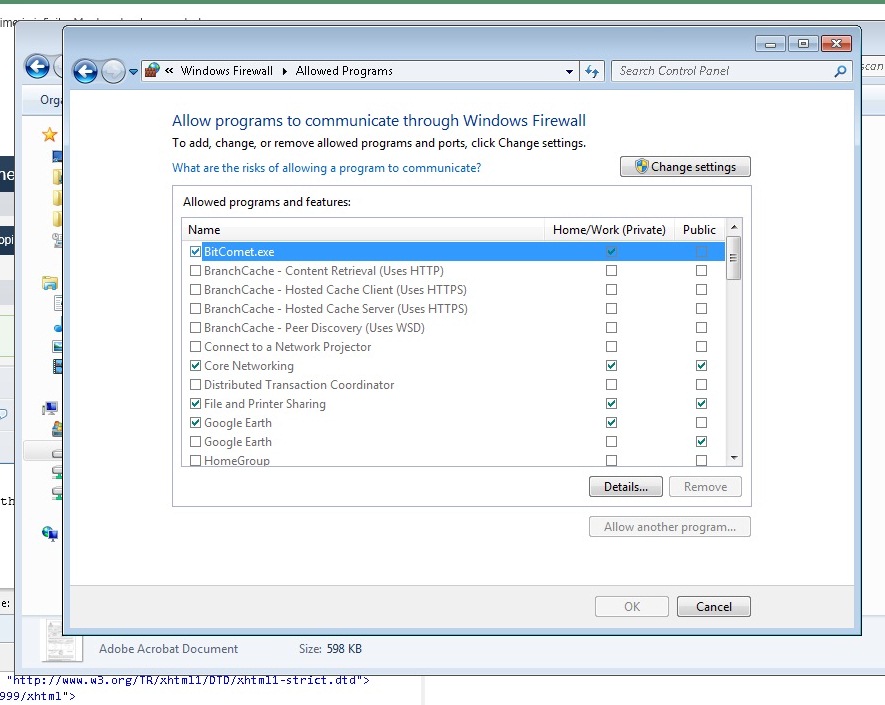This screenshot has height=705, width=885.
Task: Click the list's scroll down arrow
Action: click(x=734, y=458)
